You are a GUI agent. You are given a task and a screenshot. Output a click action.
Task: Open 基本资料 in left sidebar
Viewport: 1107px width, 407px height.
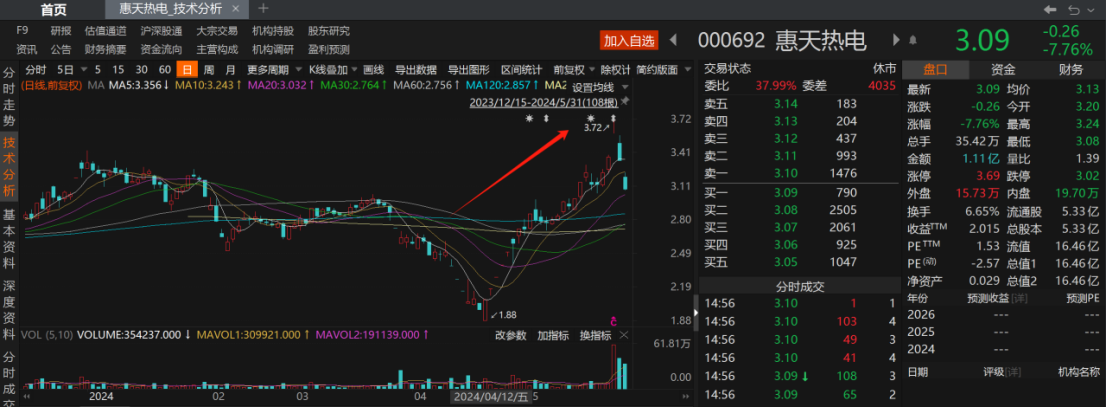[8, 237]
